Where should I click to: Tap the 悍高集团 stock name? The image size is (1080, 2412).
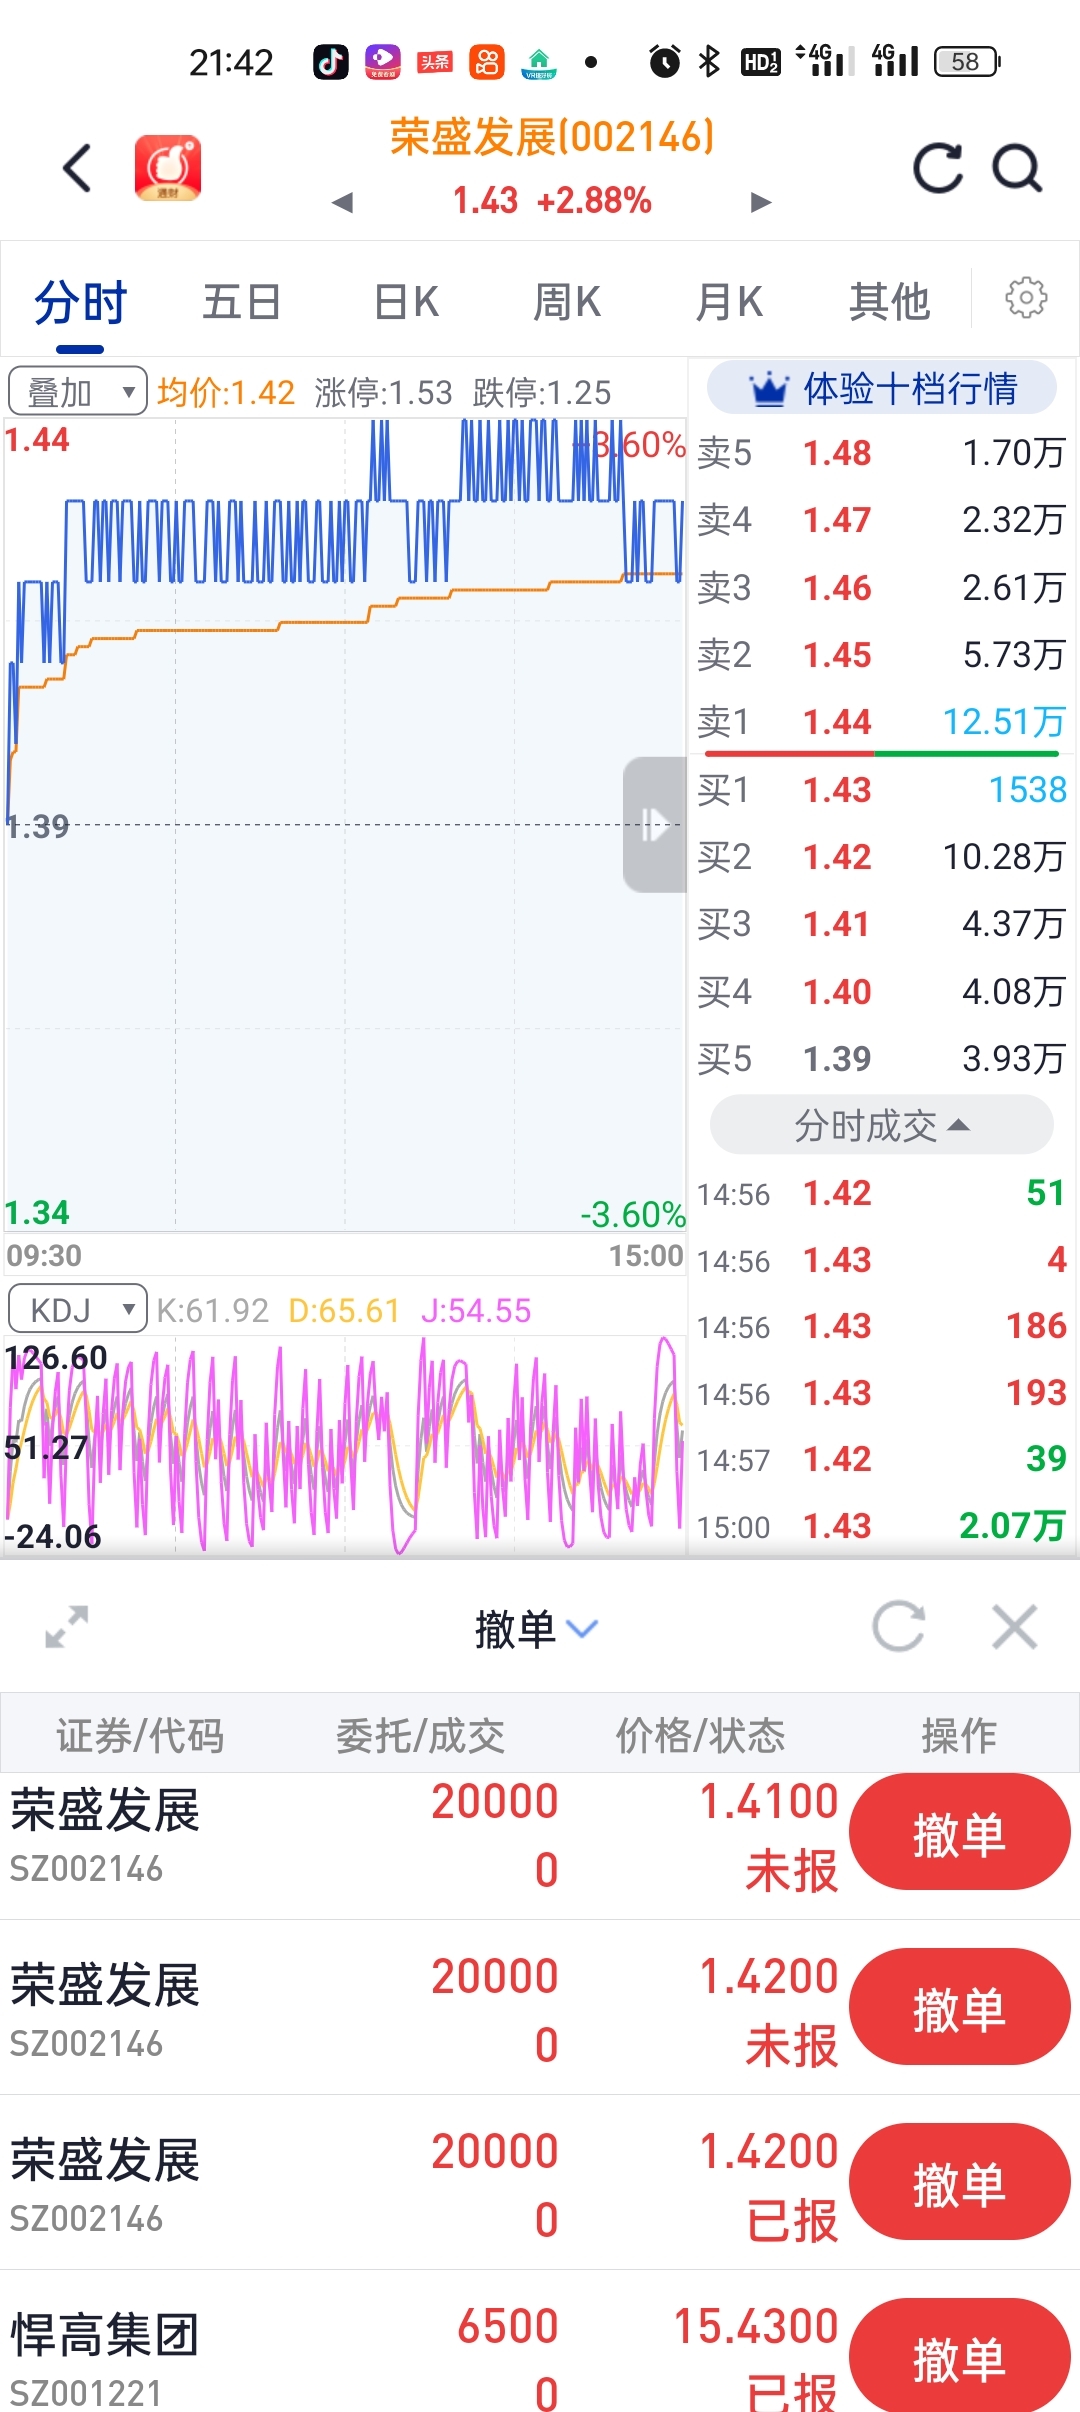[105, 2336]
